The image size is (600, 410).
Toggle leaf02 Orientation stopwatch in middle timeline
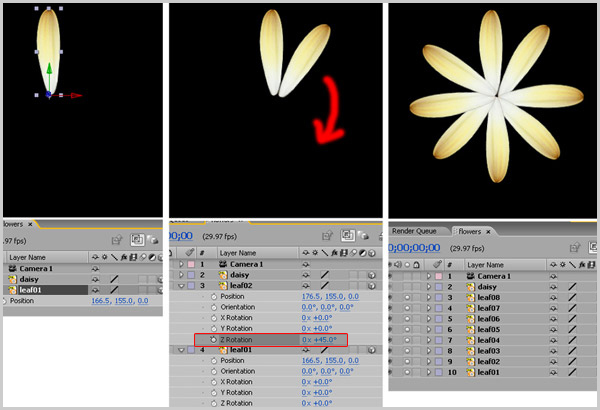click(x=214, y=307)
